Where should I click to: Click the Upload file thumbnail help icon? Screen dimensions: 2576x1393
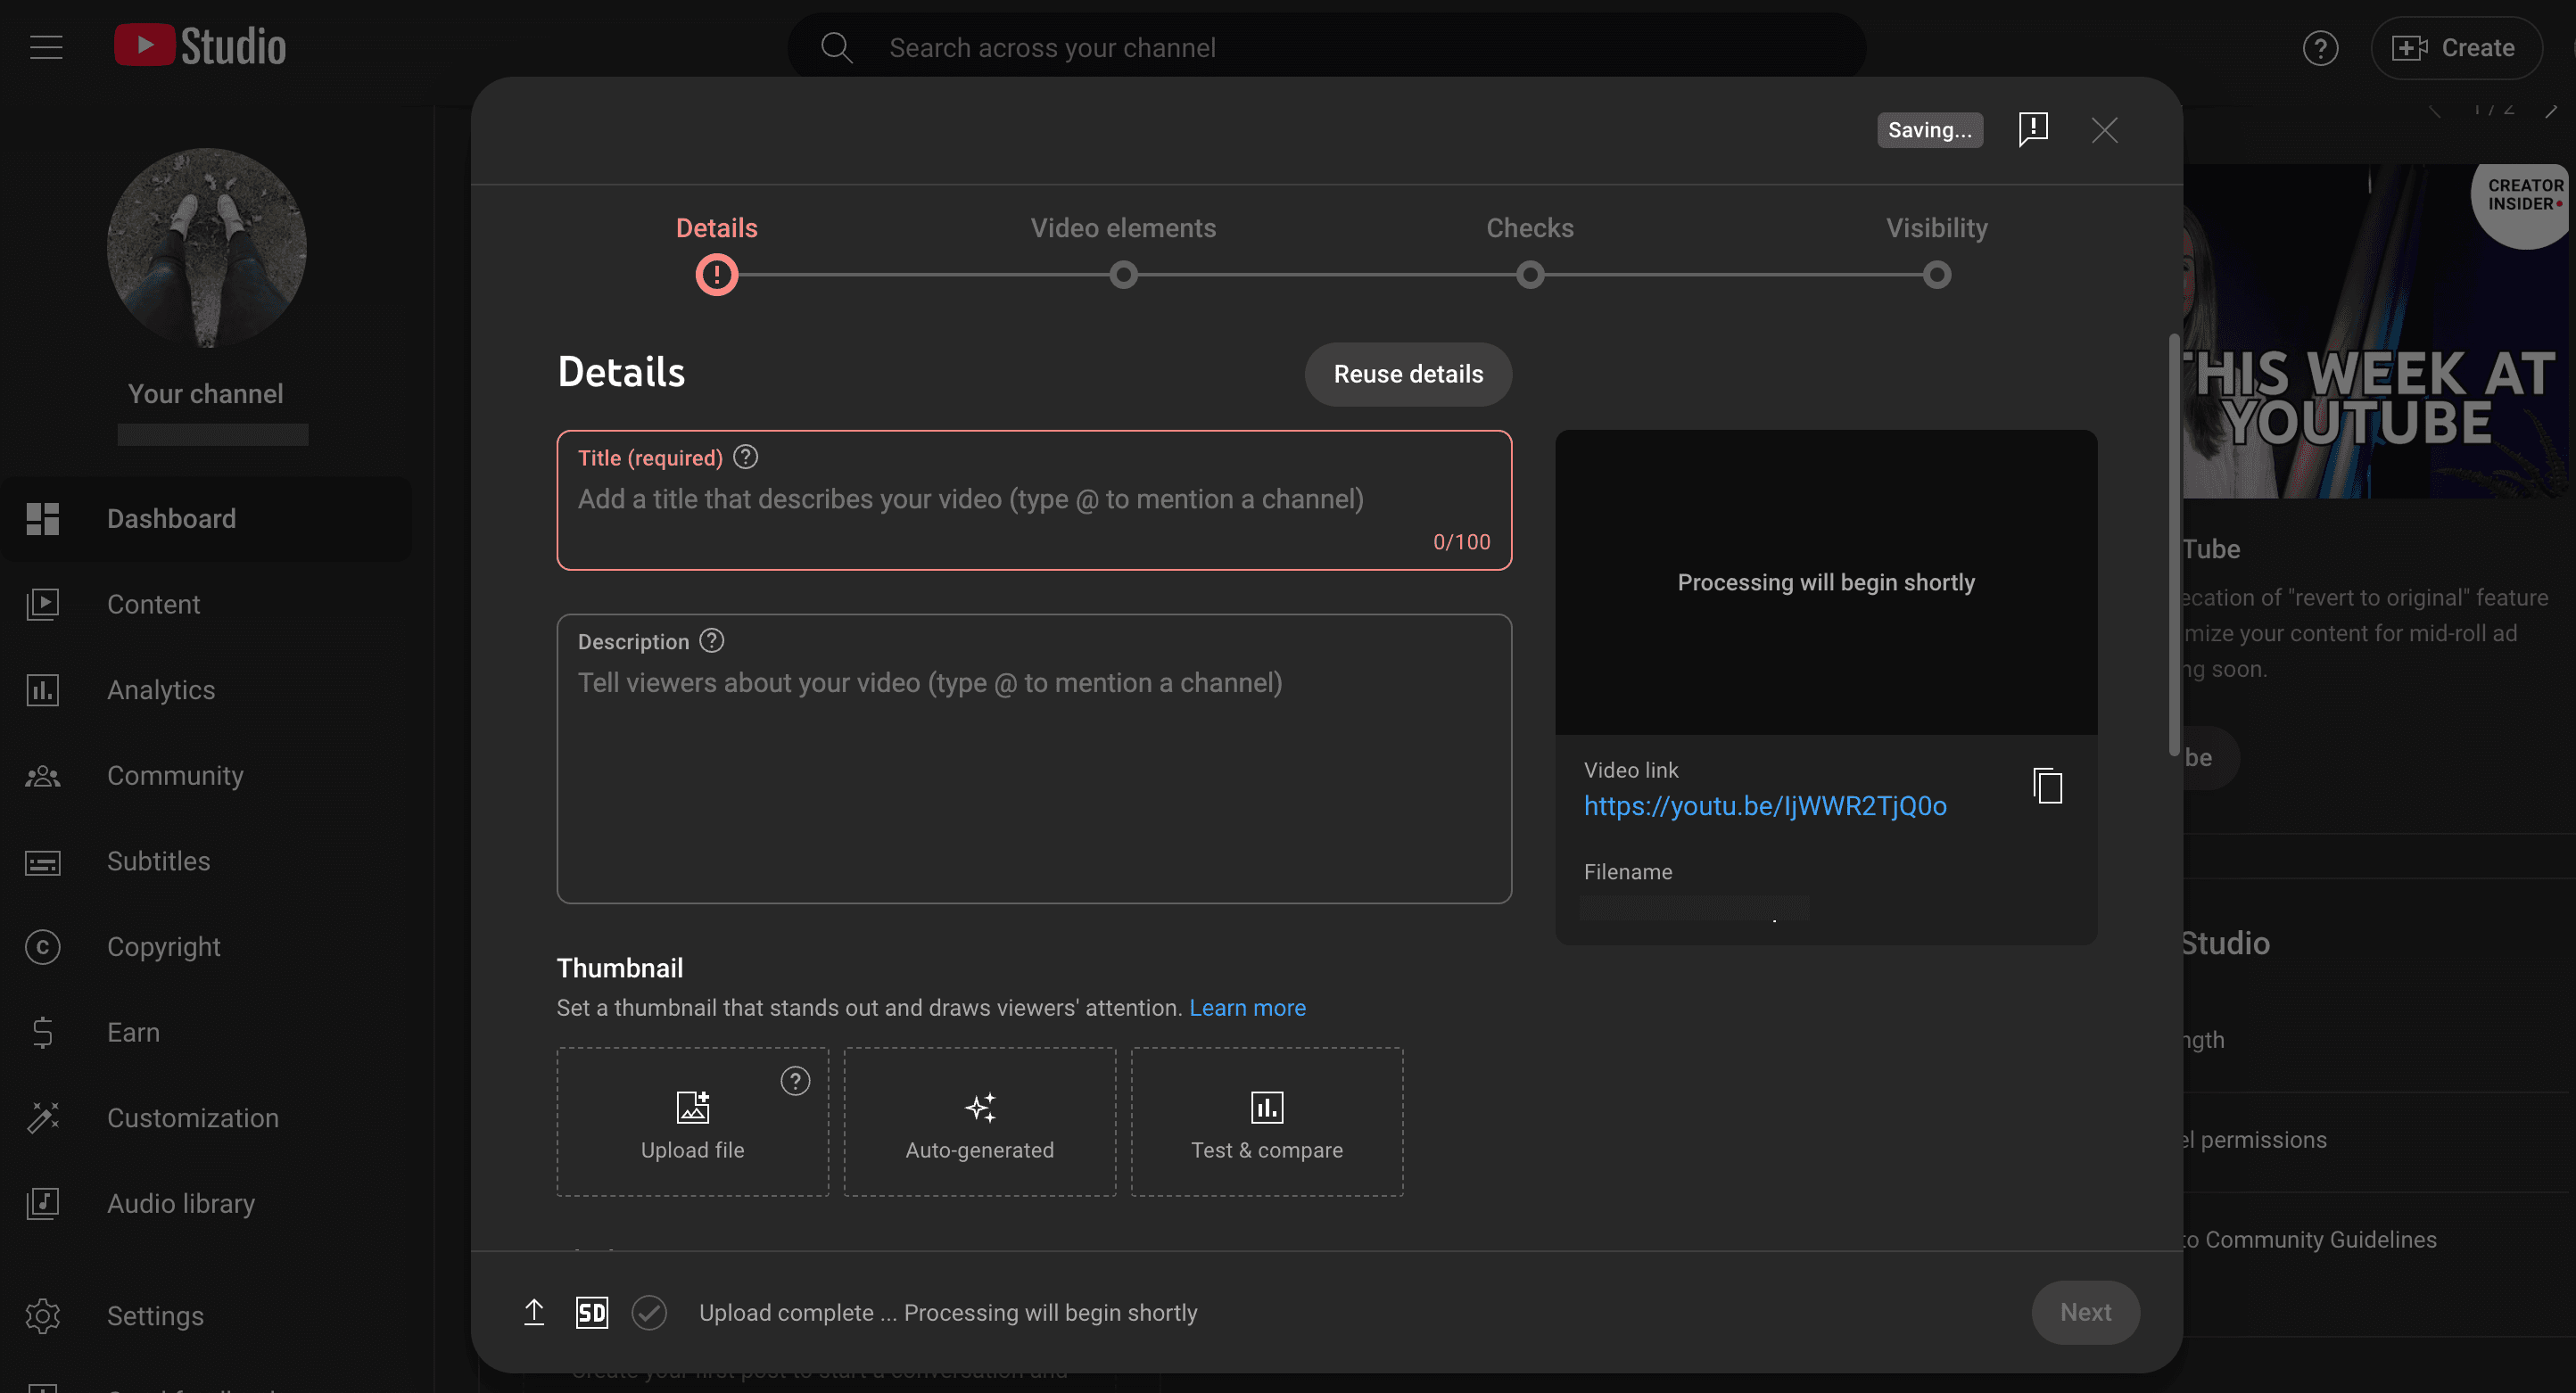click(x=795, y=1080)
